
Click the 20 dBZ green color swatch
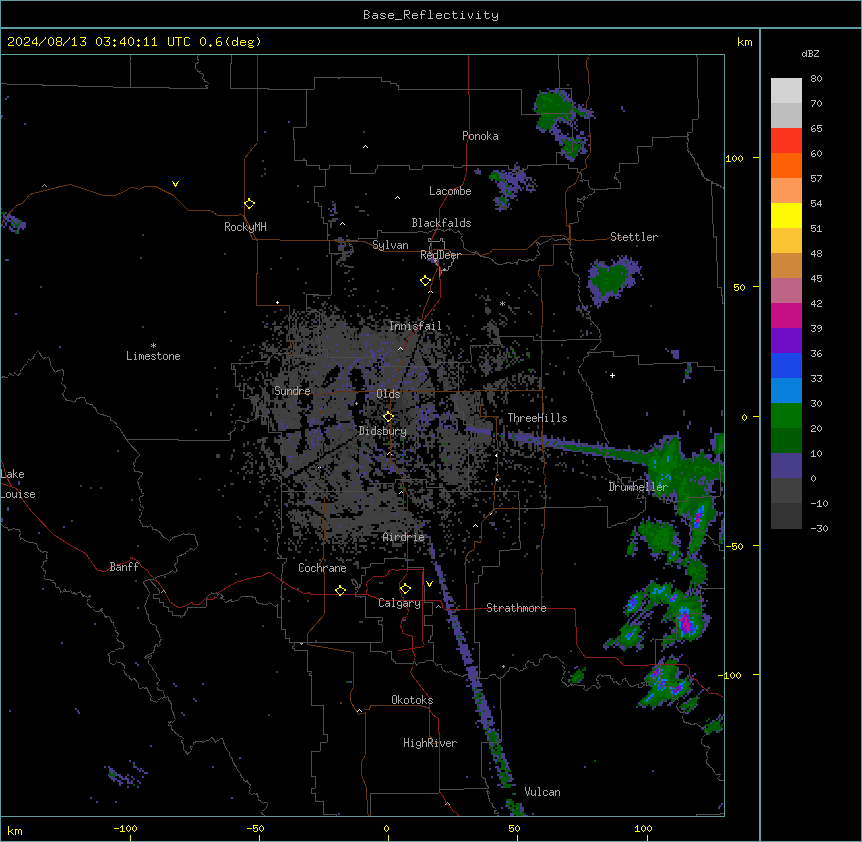pos(786,415)
